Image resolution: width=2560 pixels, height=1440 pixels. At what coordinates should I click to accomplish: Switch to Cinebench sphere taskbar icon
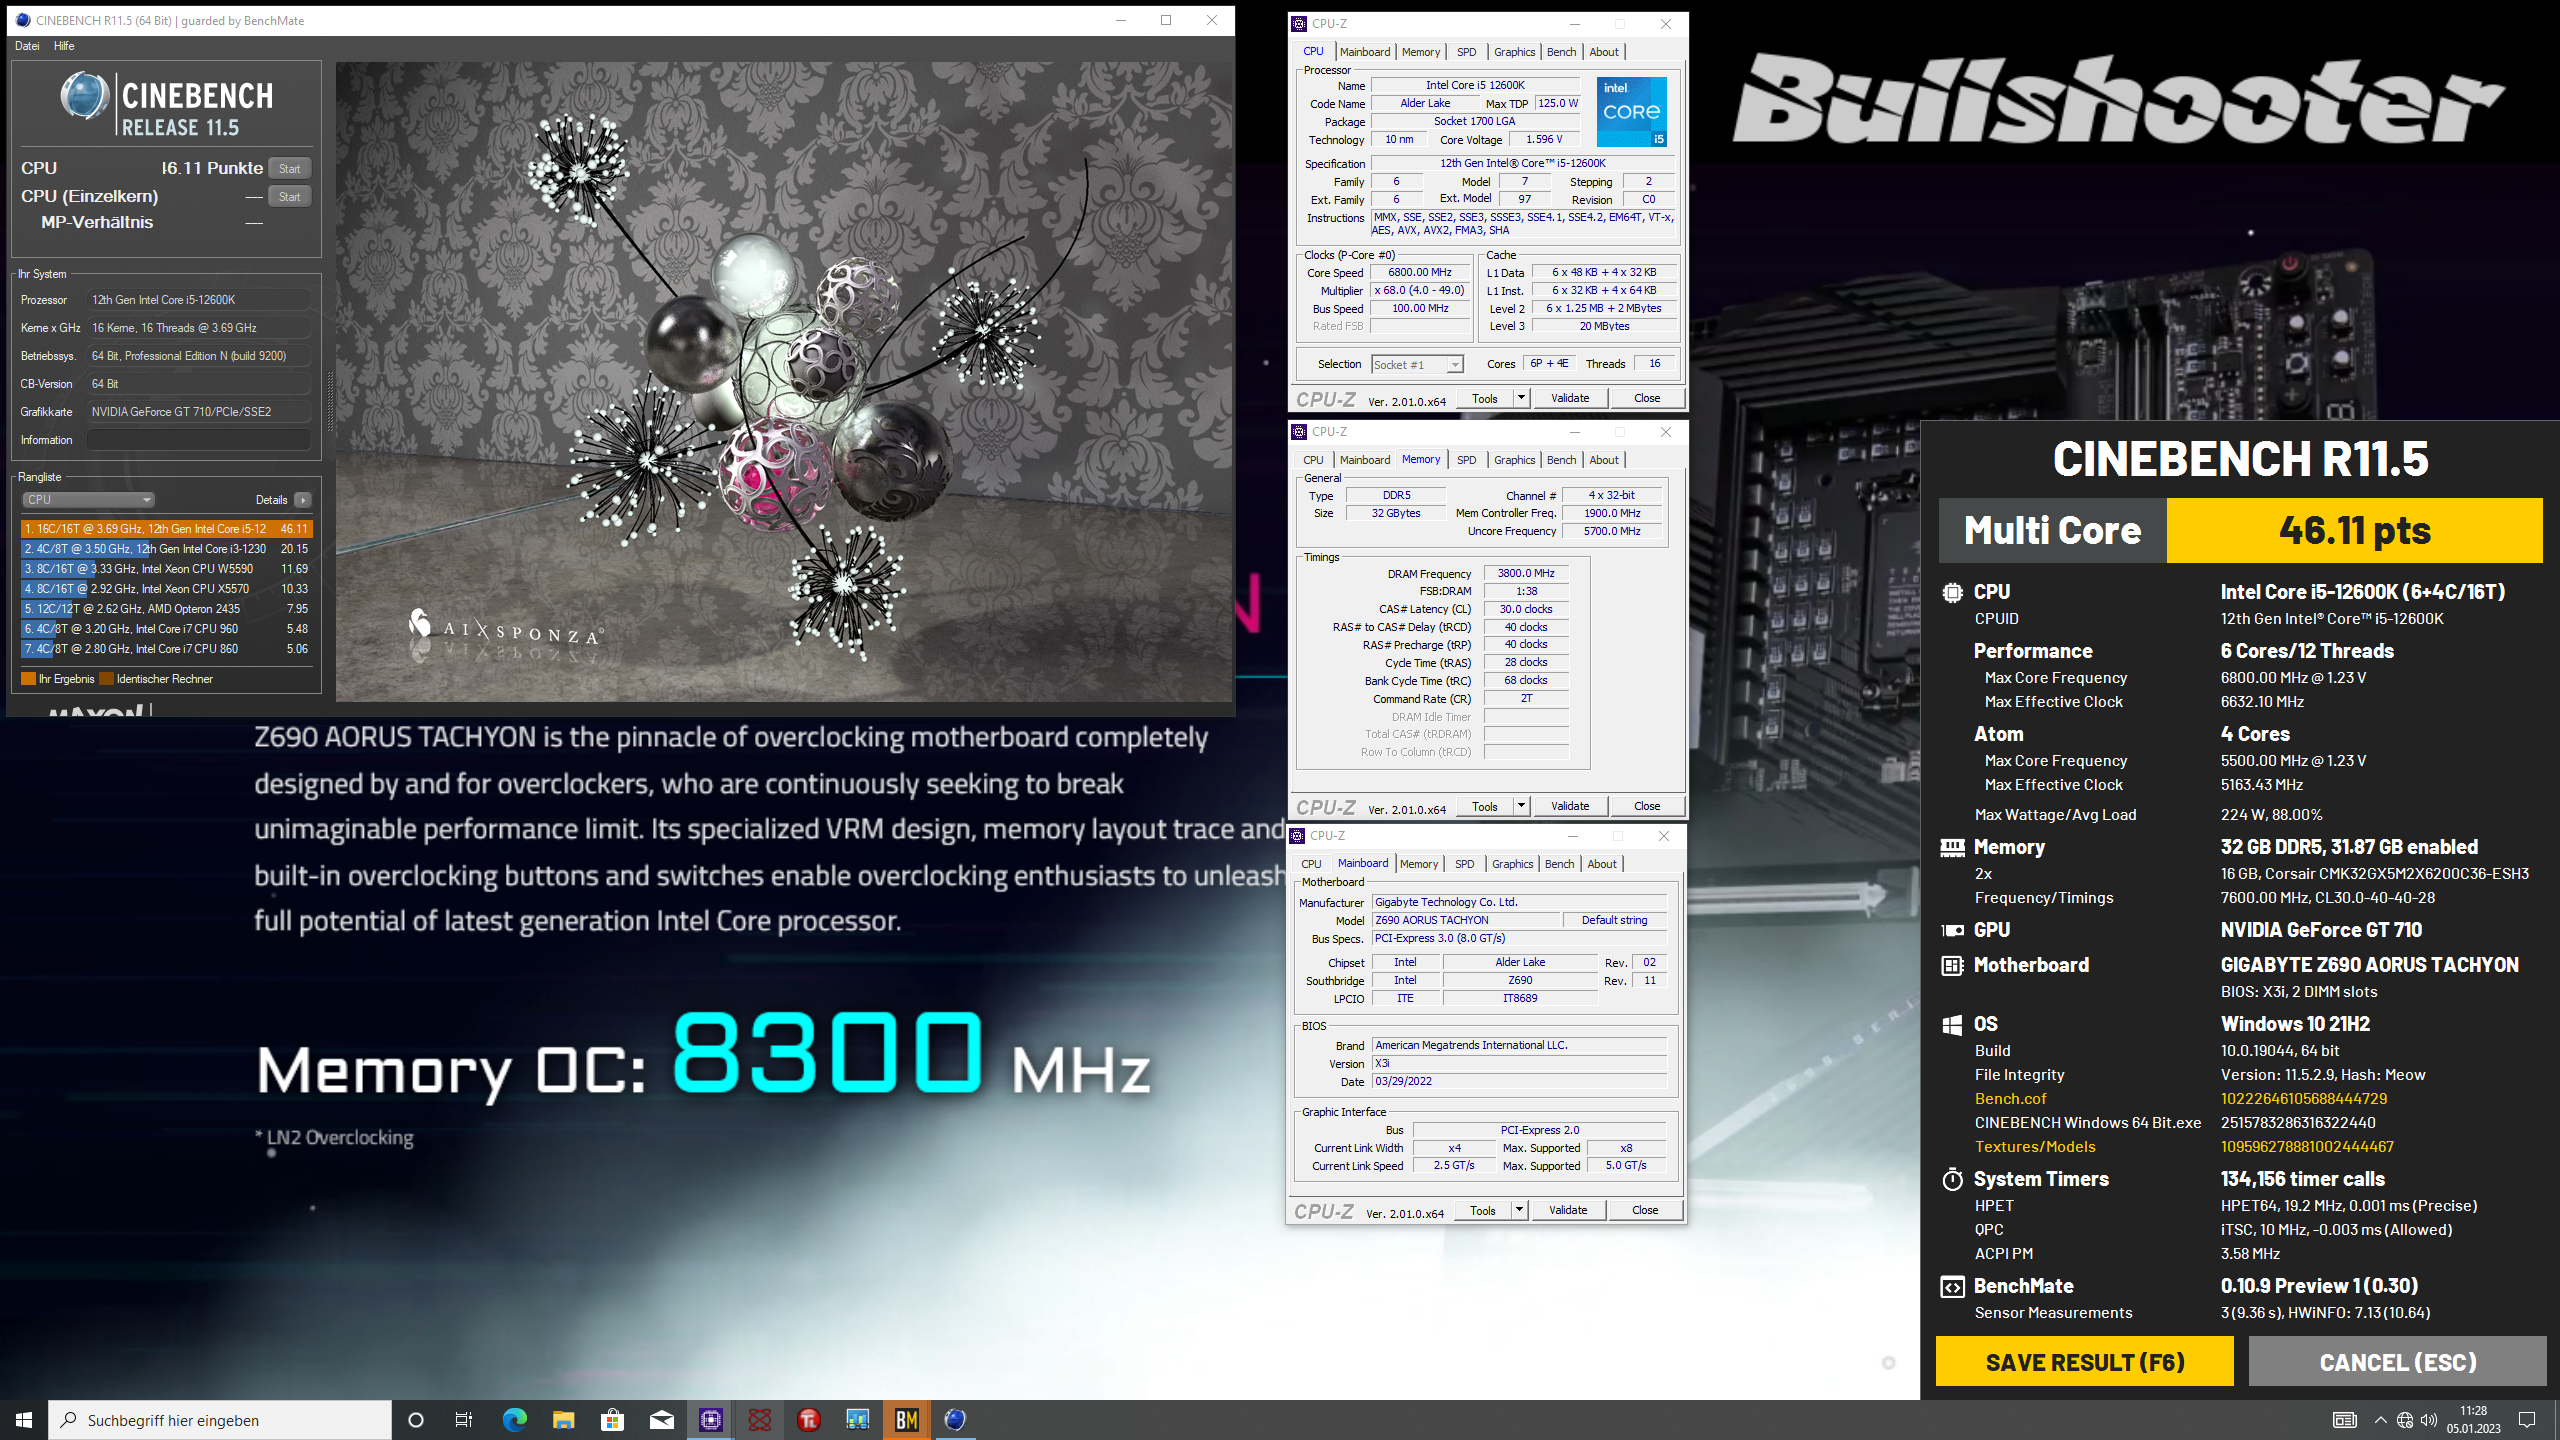tap(955, 1420)
